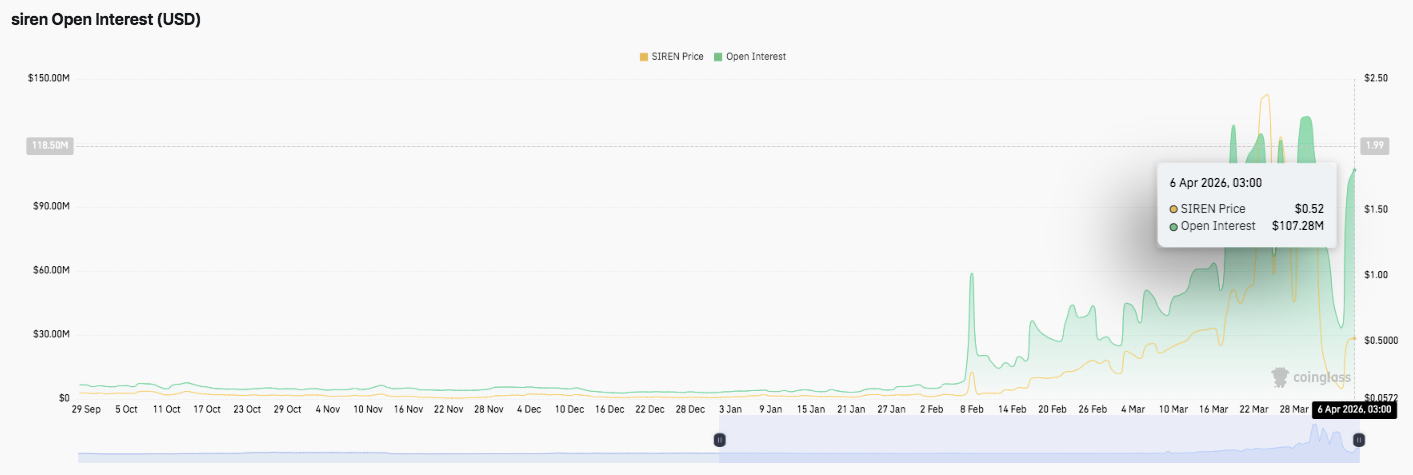
Task: Click the 6 Apr 2026, 03:00 date marker
Action: 1352,409
